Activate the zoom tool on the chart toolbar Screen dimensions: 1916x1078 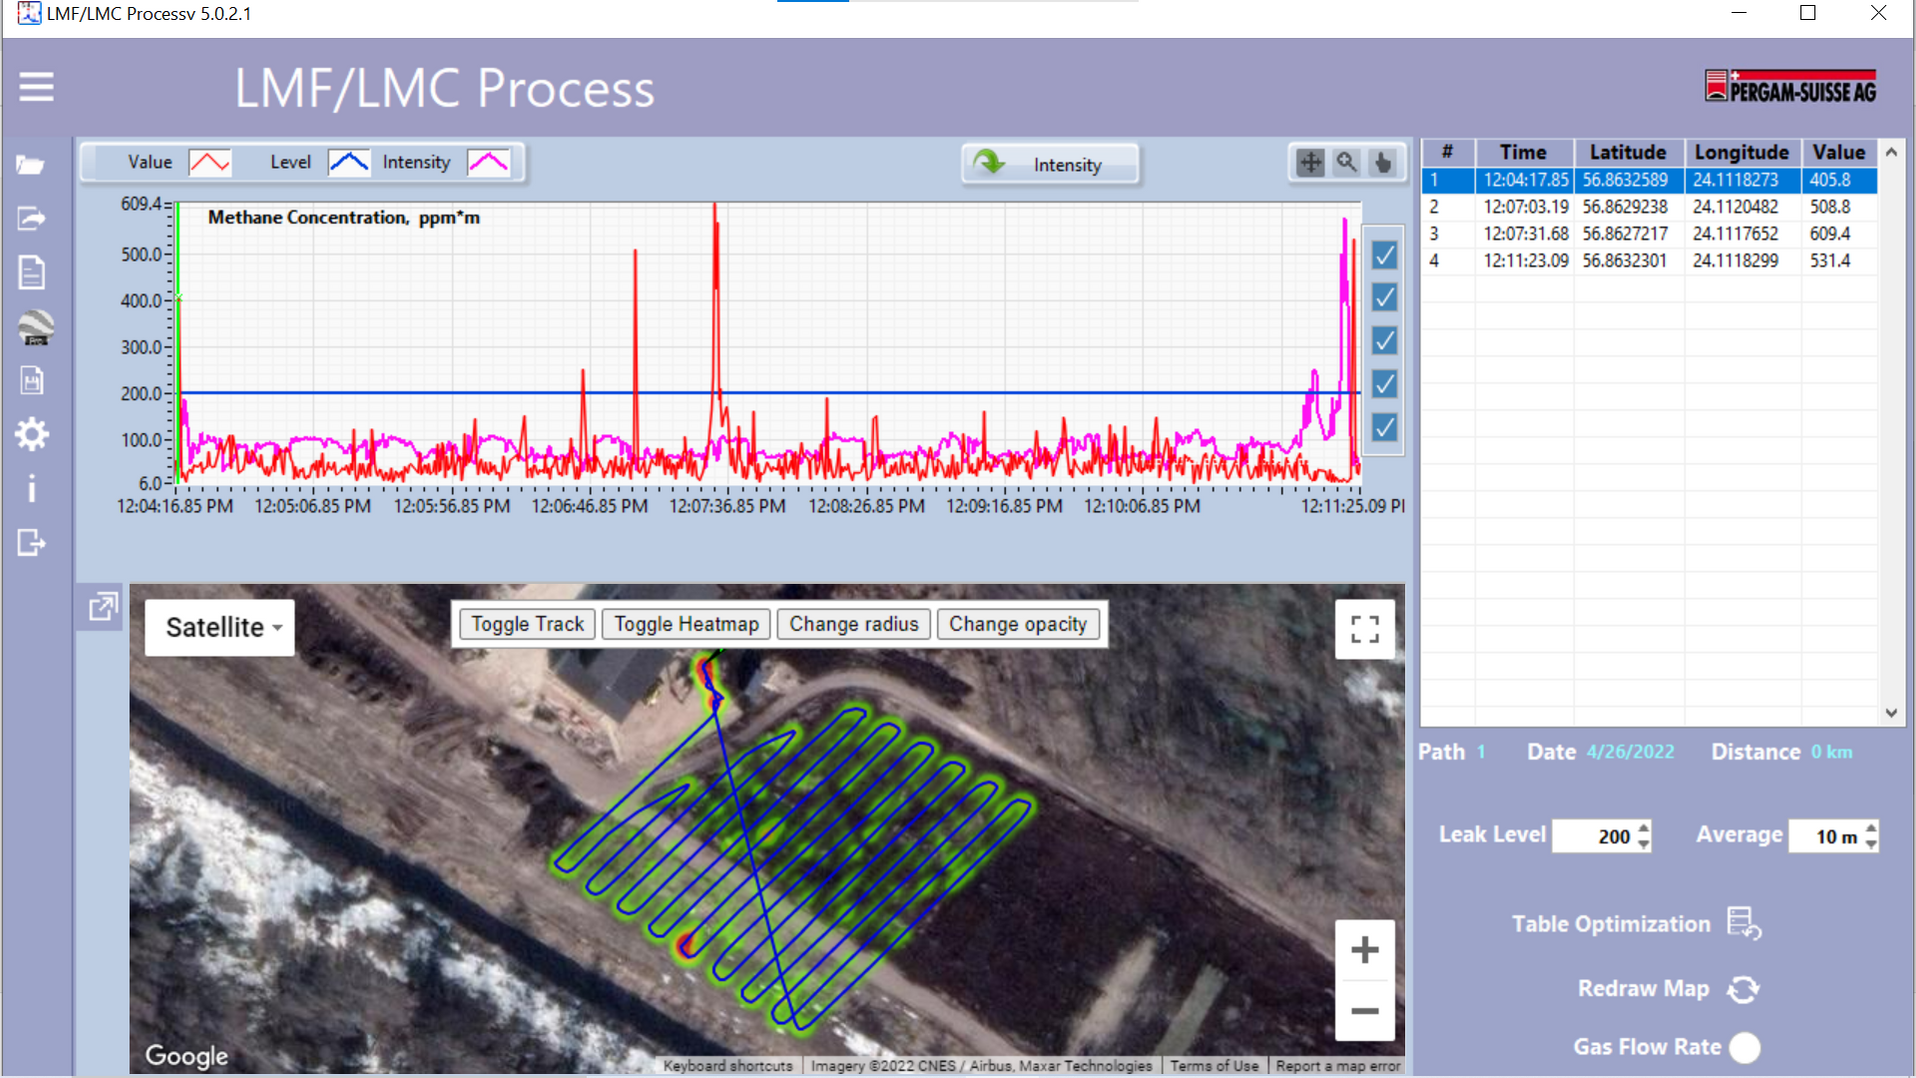pos(1347,161)
